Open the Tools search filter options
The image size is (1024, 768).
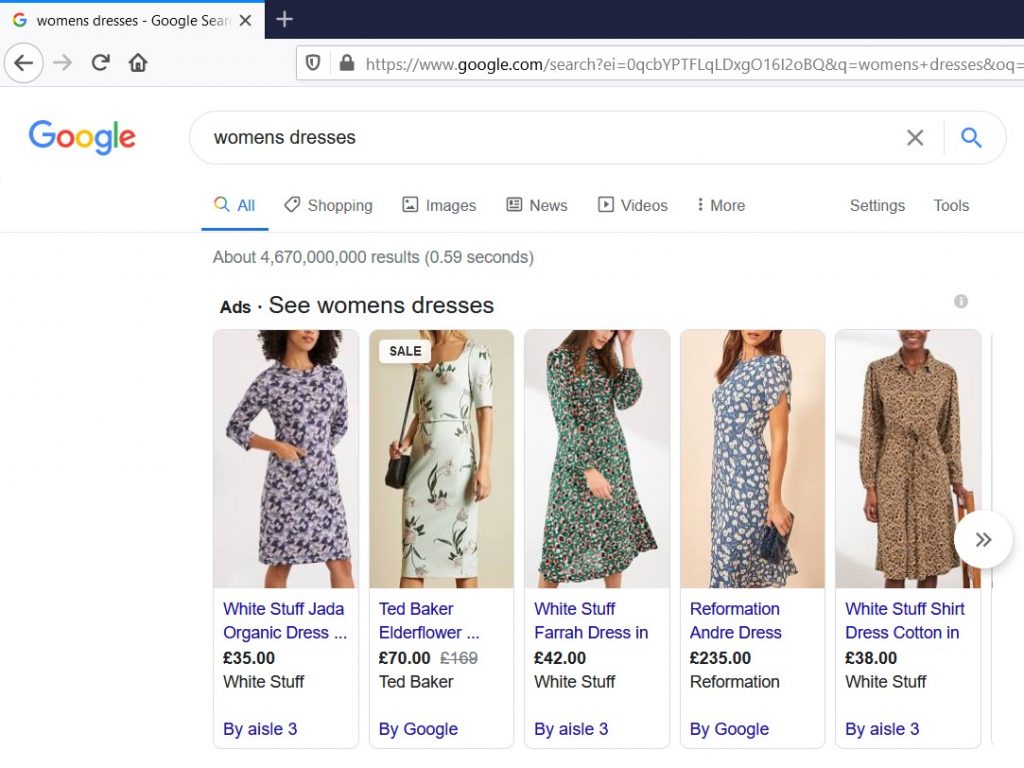click(x=951, y=205)
